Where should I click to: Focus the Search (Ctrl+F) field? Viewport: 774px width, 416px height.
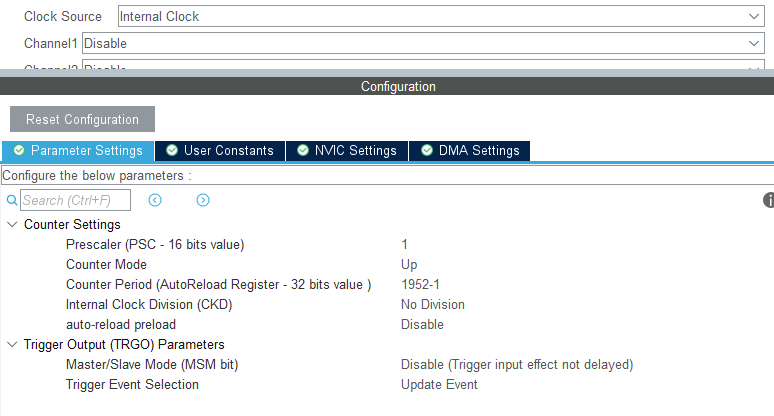coord(75,201)
